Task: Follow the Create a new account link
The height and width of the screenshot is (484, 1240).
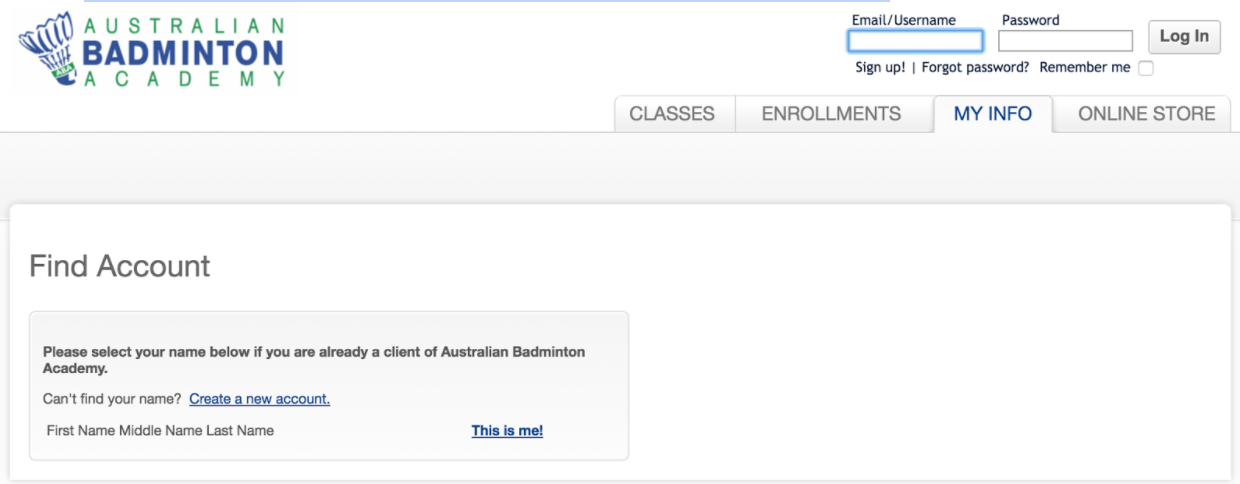Action: (x=260, y=399)
